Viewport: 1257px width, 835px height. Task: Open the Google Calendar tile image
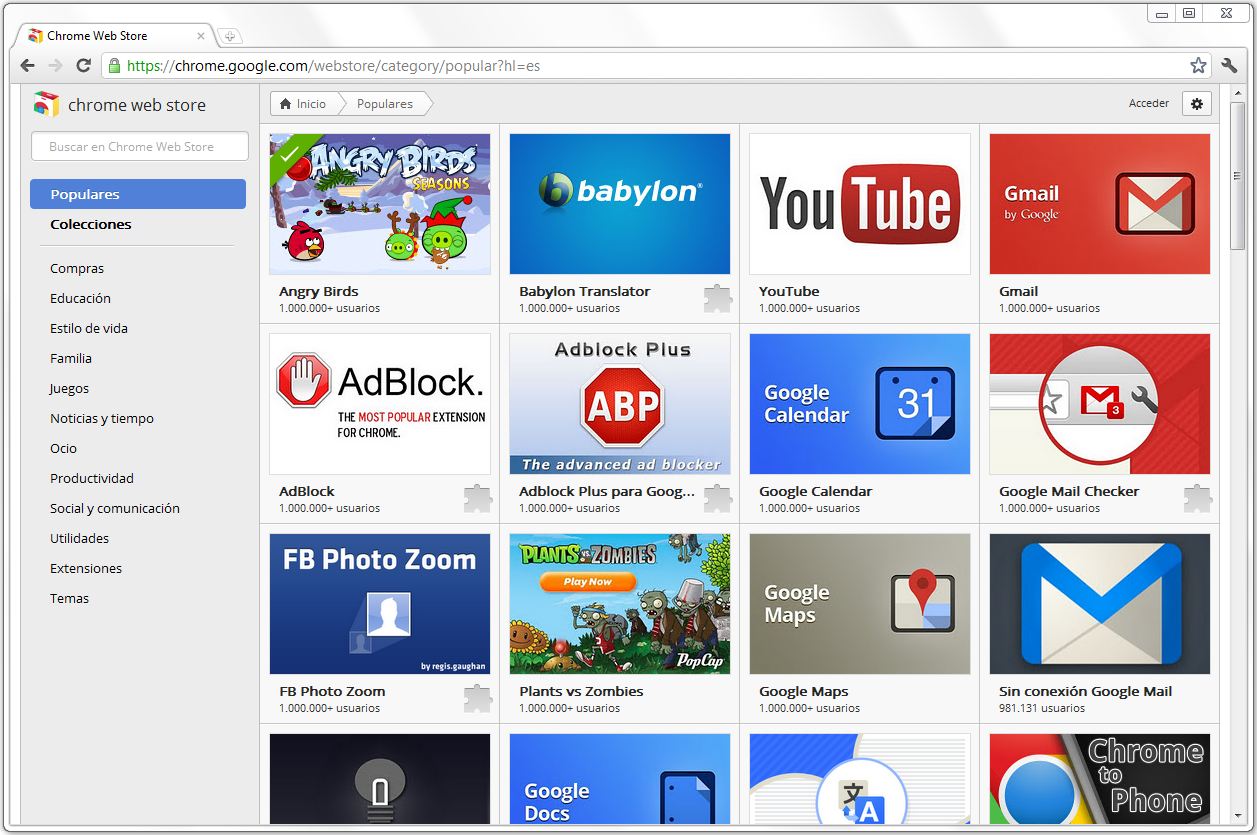point(860,404)
